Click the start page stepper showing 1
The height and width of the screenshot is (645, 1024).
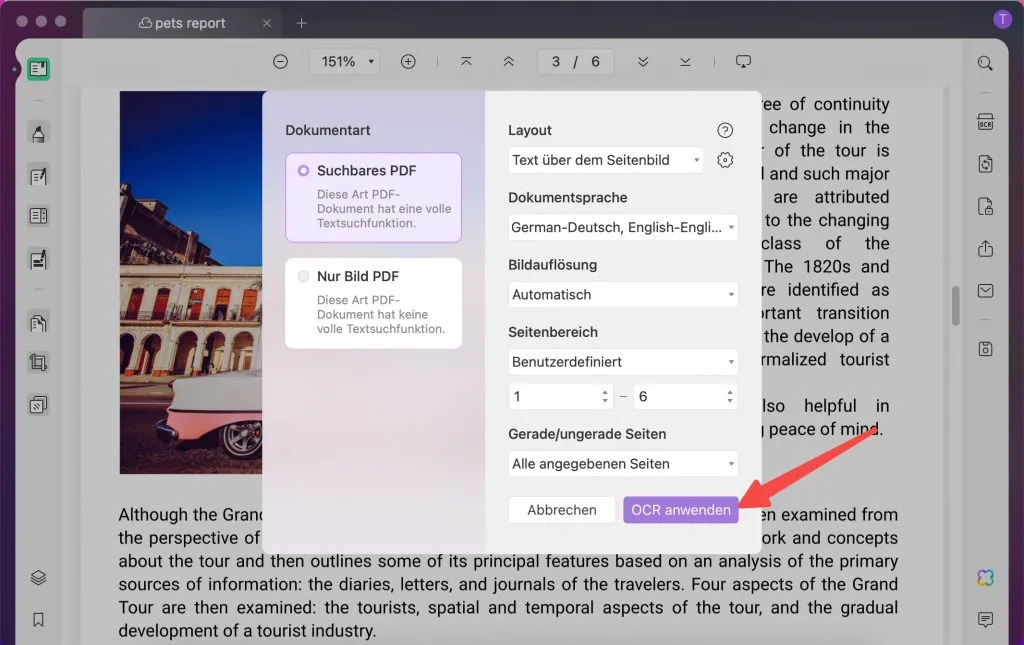(x=560, y=396)
